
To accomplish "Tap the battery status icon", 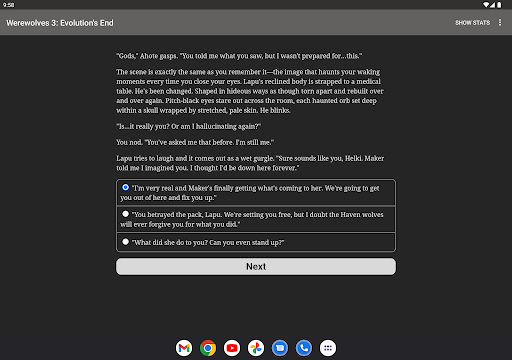I will 499,5.
